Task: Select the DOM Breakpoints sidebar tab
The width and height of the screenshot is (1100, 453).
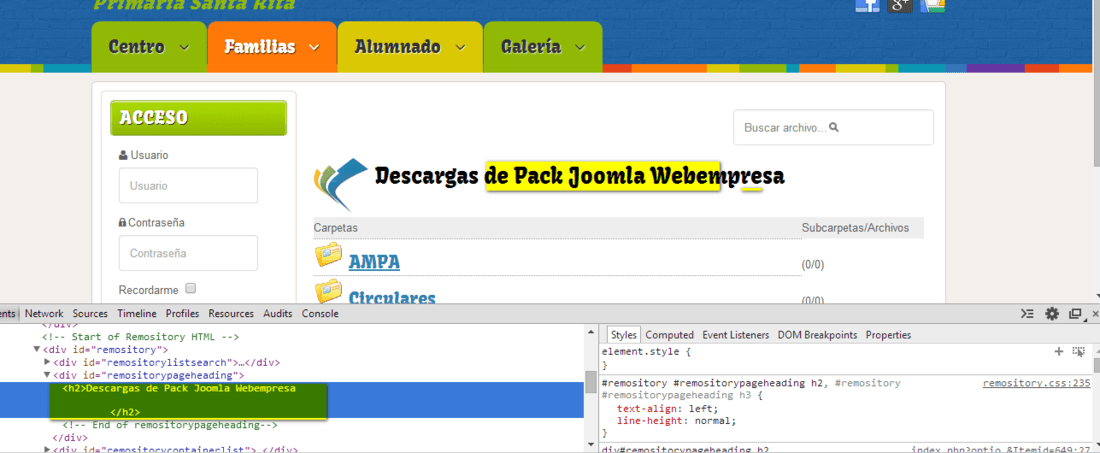Action: point(817,334)
